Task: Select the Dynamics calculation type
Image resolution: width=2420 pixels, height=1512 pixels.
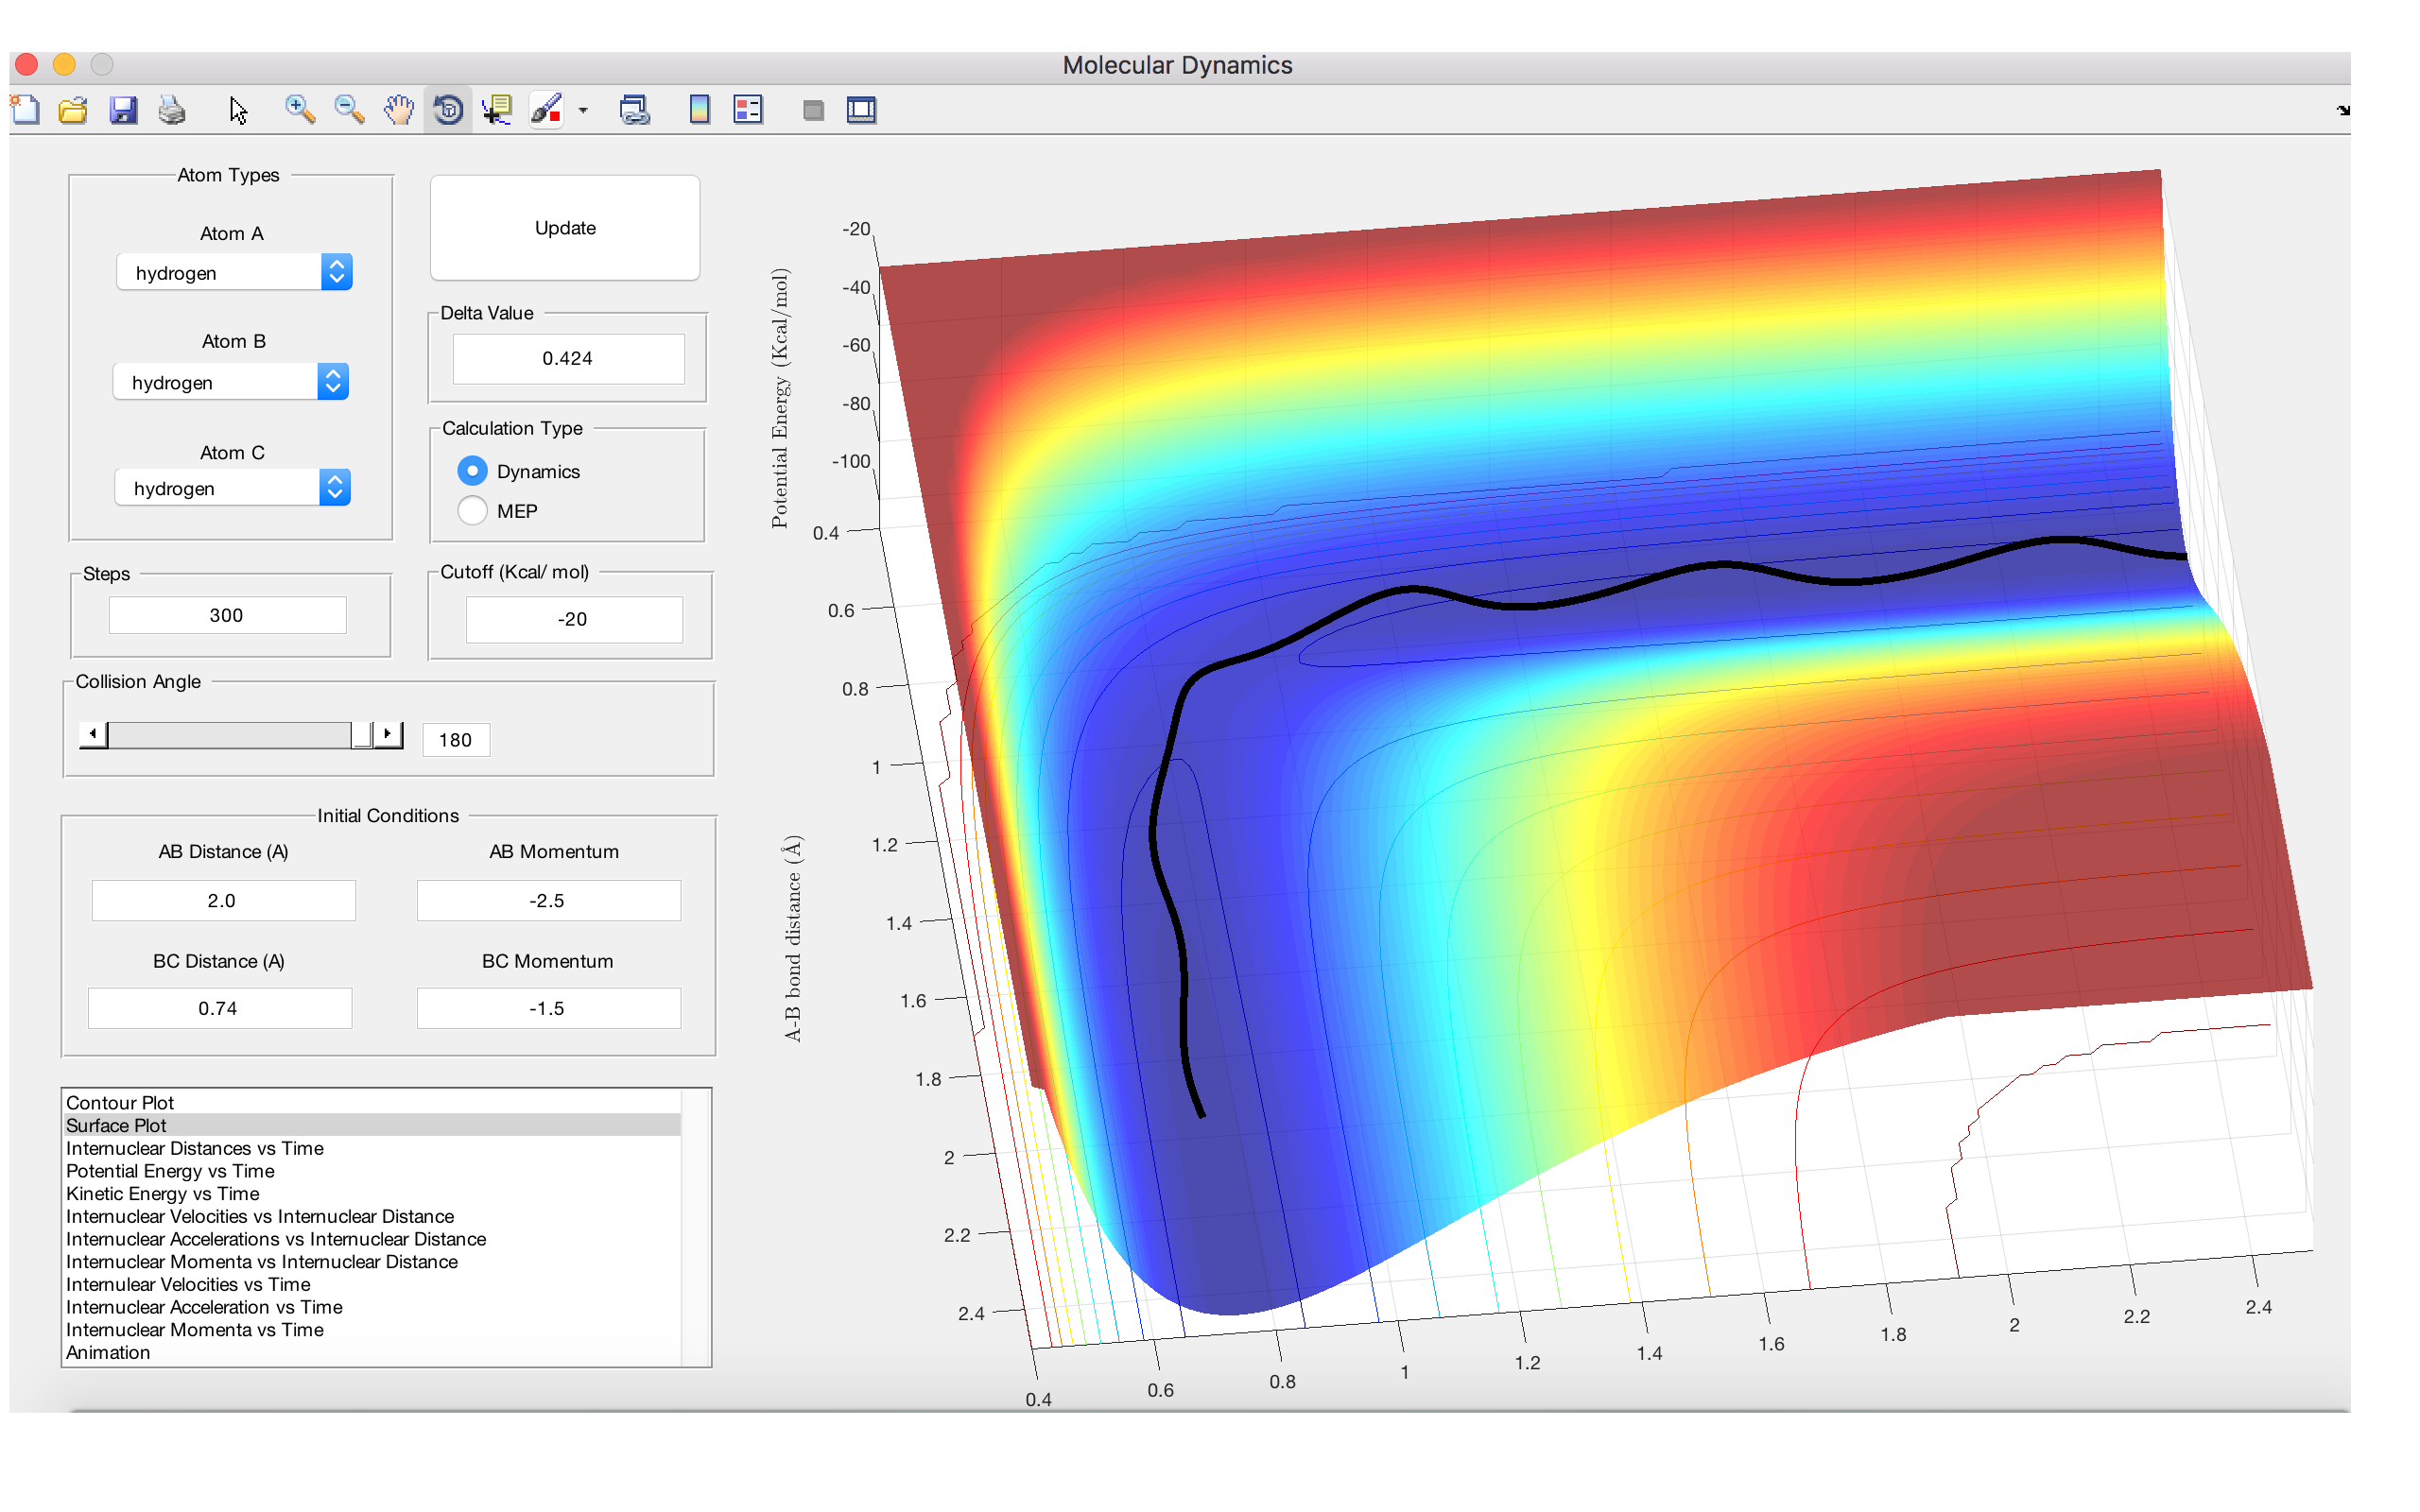Action: 472,471
